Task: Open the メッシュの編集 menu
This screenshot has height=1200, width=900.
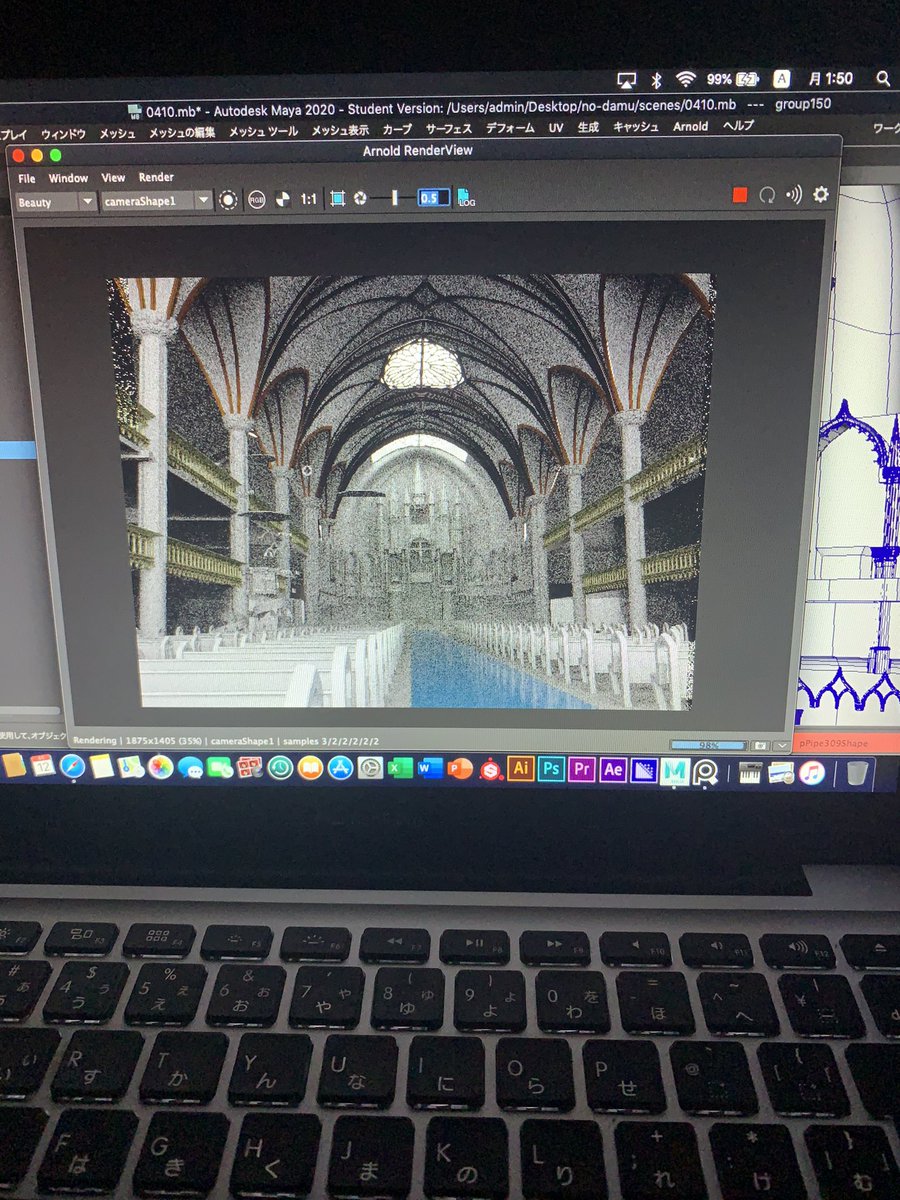Action: pyautogui.click(x=182, y=132)
